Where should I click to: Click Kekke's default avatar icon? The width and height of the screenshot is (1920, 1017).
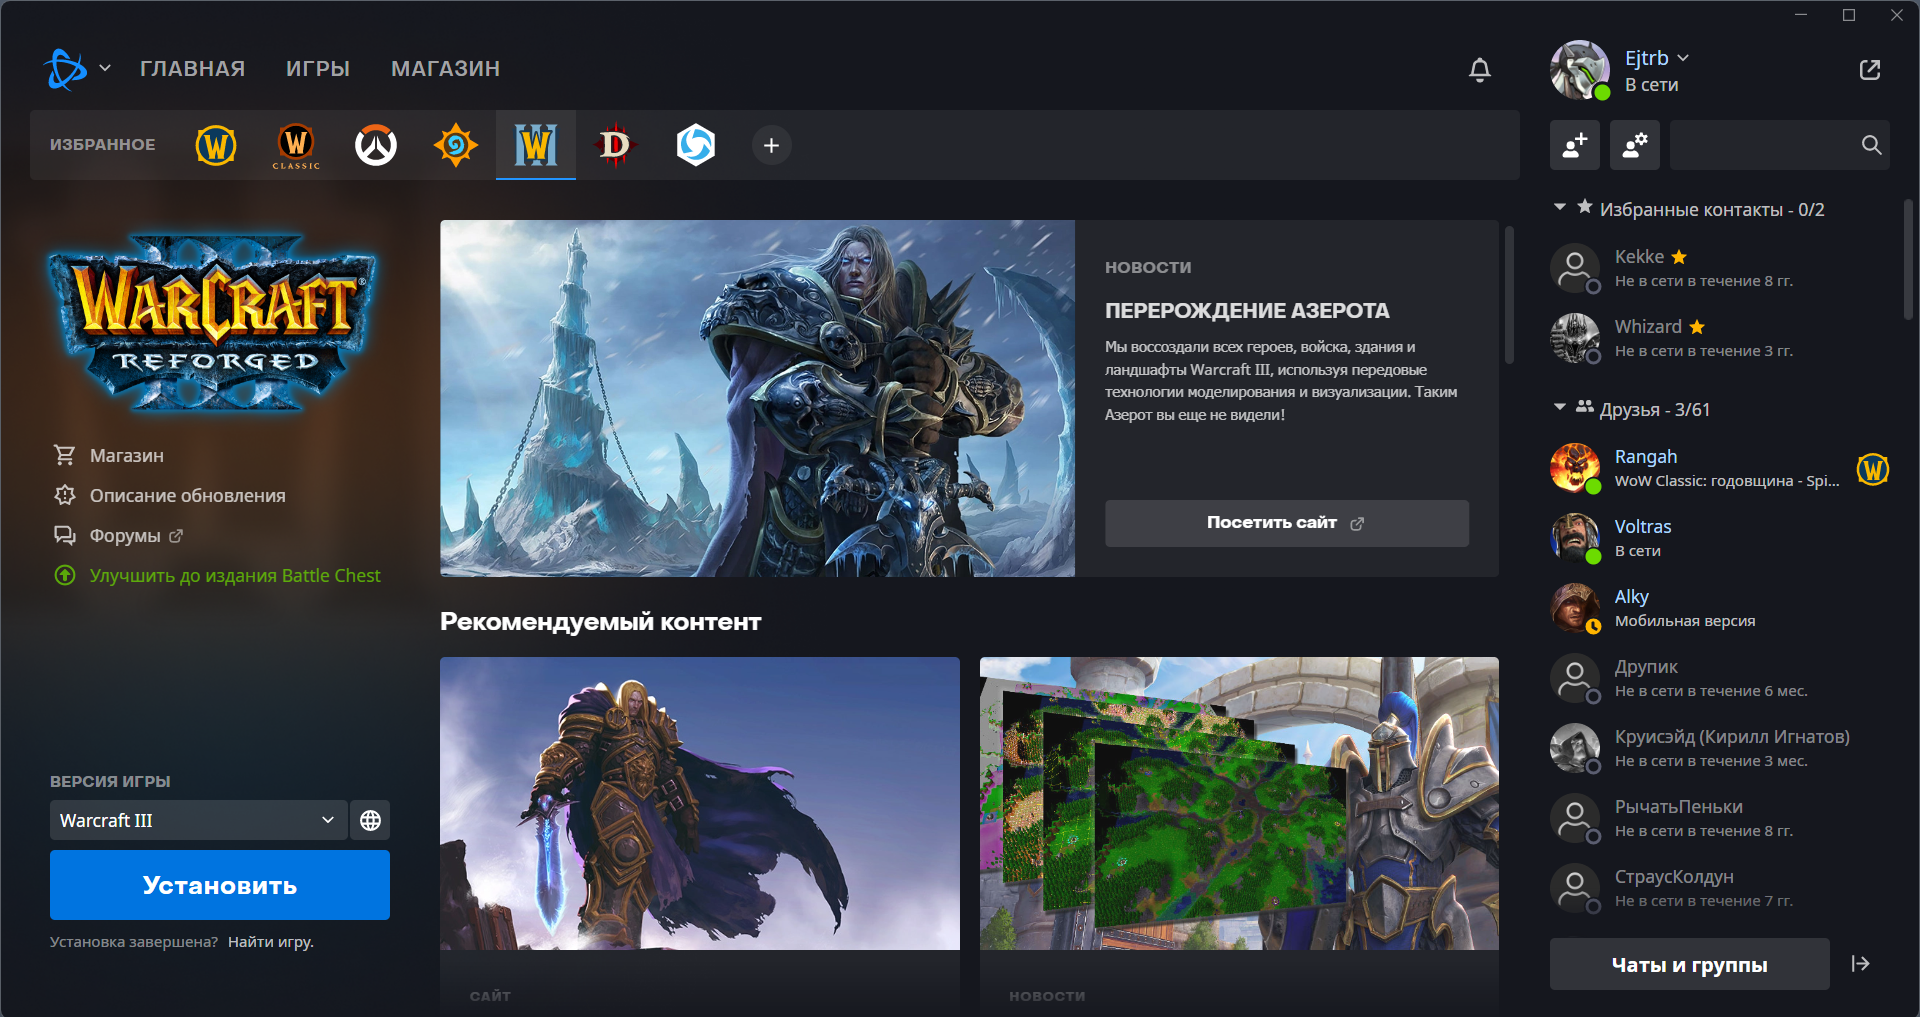(x=1575, y=268)
